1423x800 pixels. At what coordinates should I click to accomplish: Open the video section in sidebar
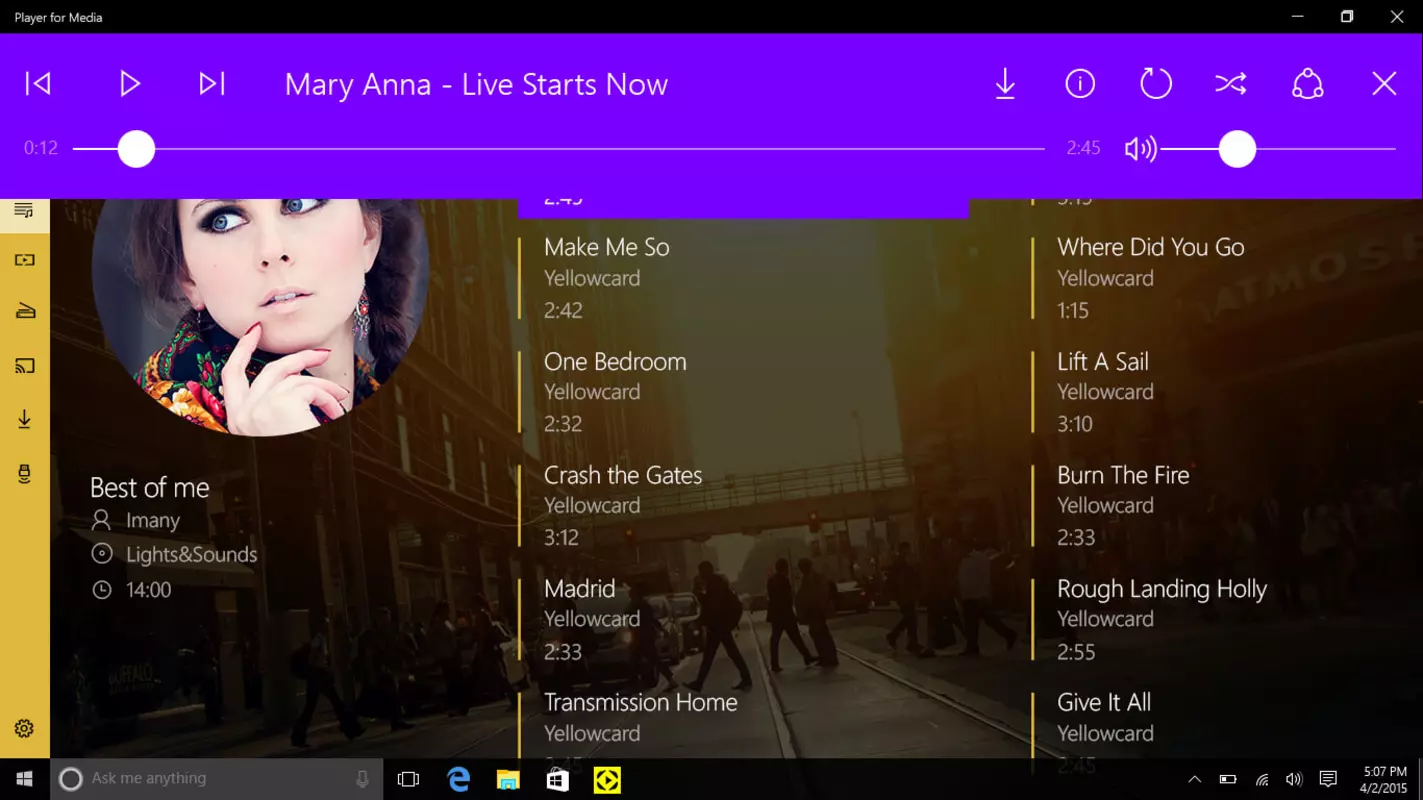coord(24,260)
